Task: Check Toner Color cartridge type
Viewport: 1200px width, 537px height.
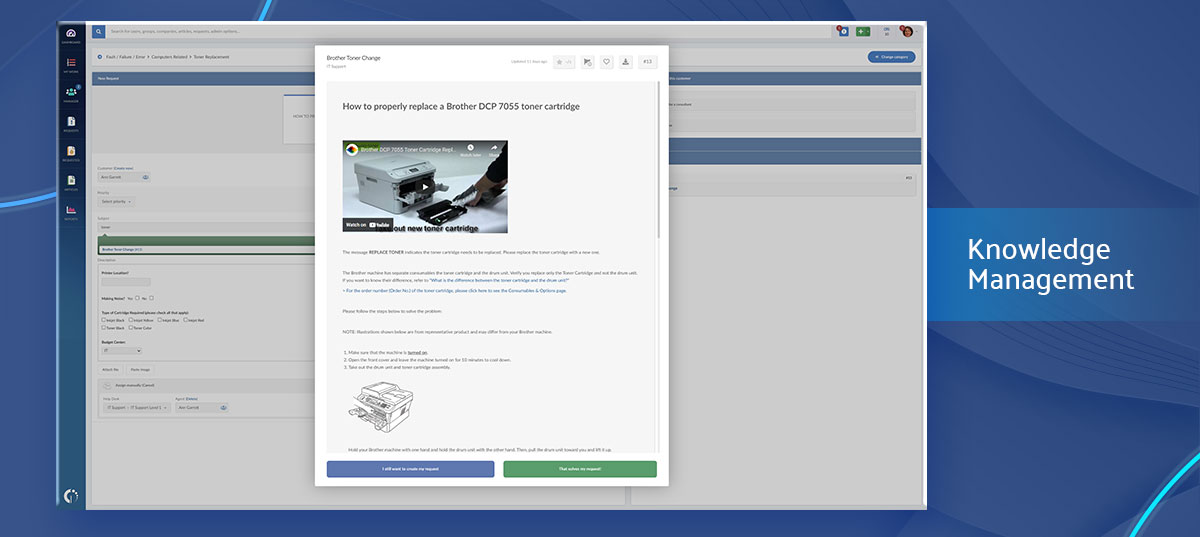Action: [x=132, y=328]
